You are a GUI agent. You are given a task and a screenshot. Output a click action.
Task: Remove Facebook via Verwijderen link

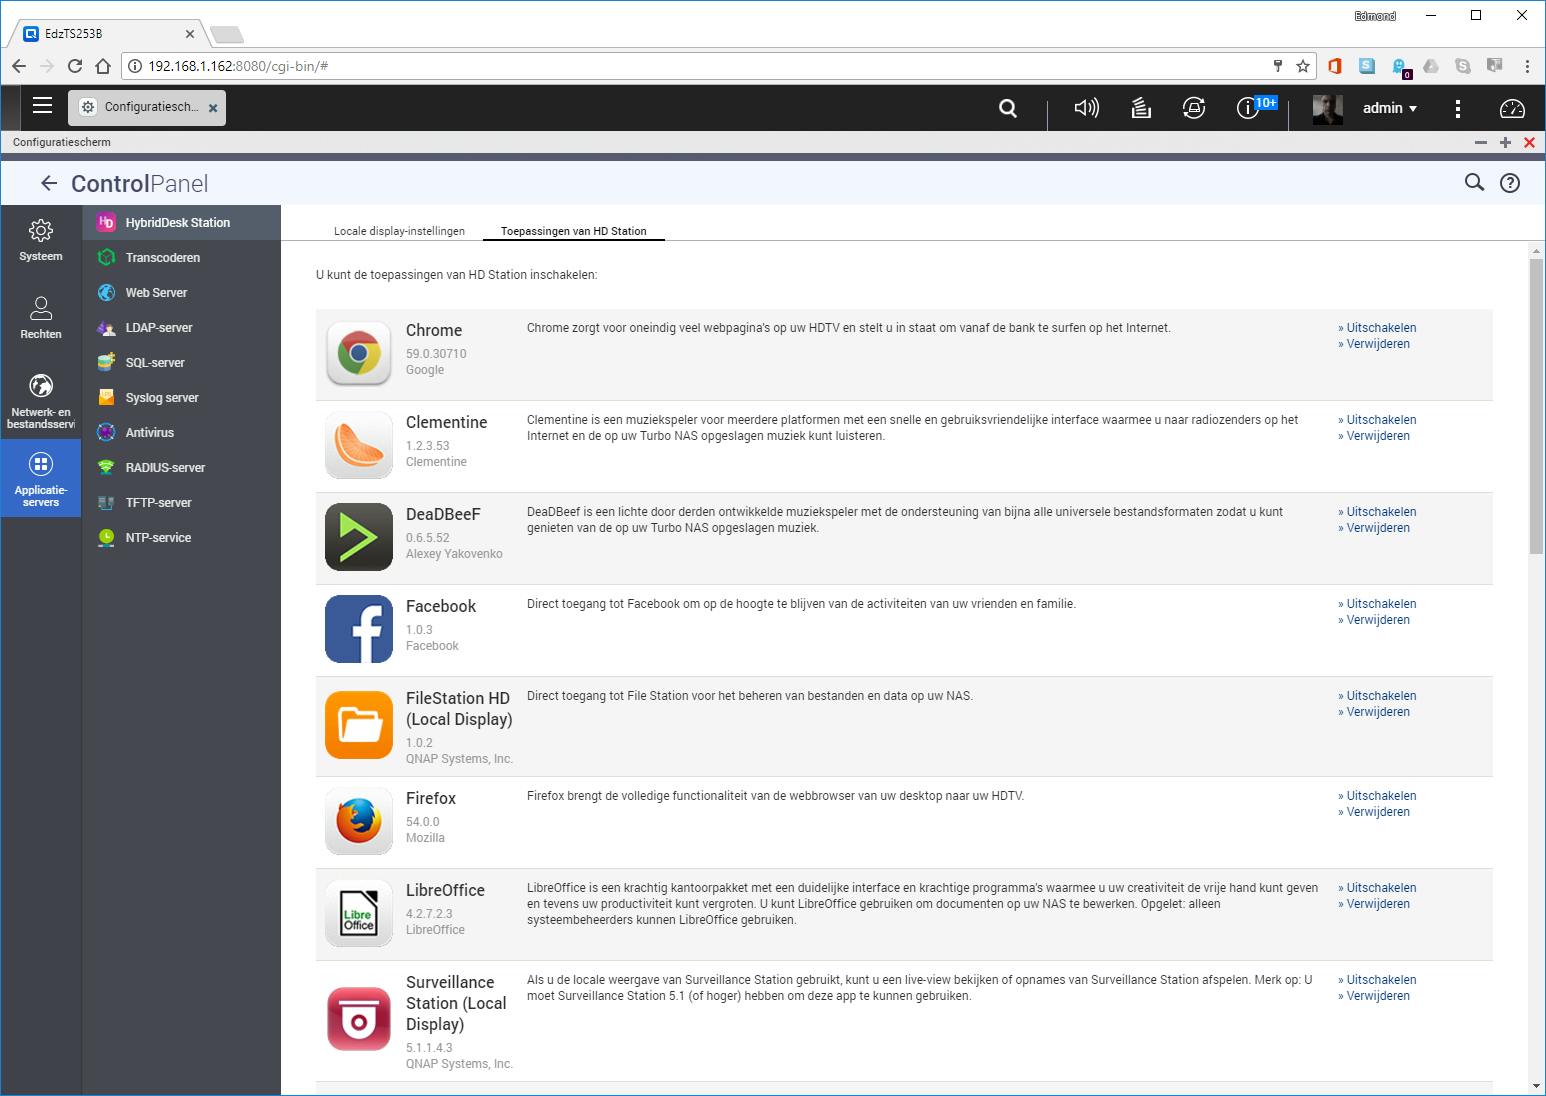pyautogui.click(x=1374, y=620)
